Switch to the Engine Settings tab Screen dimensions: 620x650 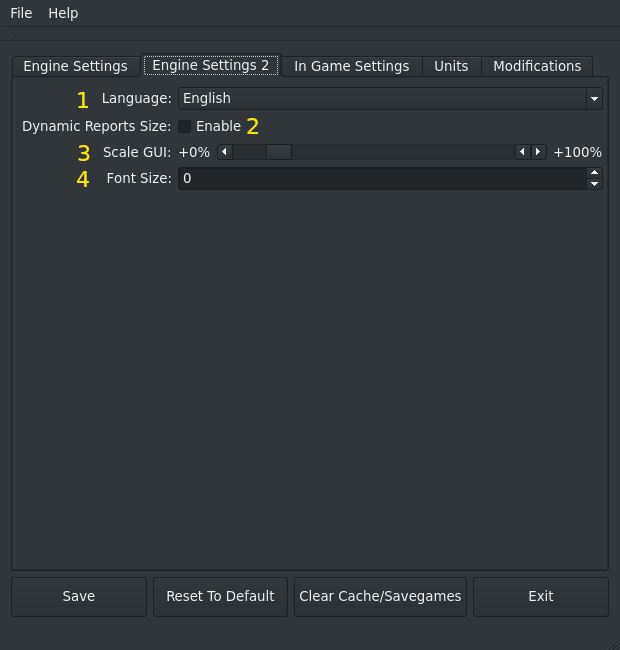coord(75,66)
